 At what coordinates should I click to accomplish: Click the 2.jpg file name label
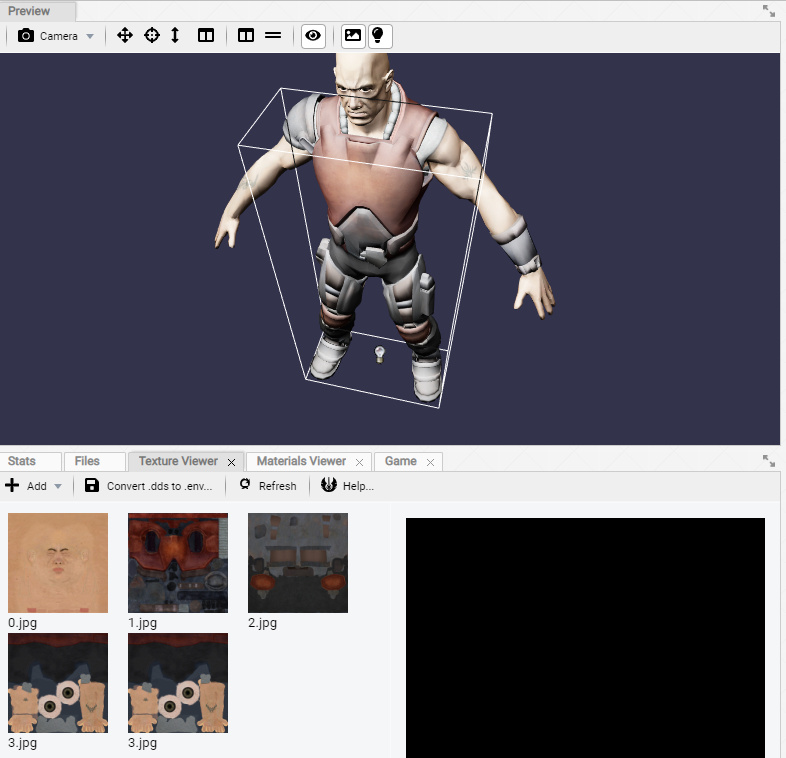263,623
